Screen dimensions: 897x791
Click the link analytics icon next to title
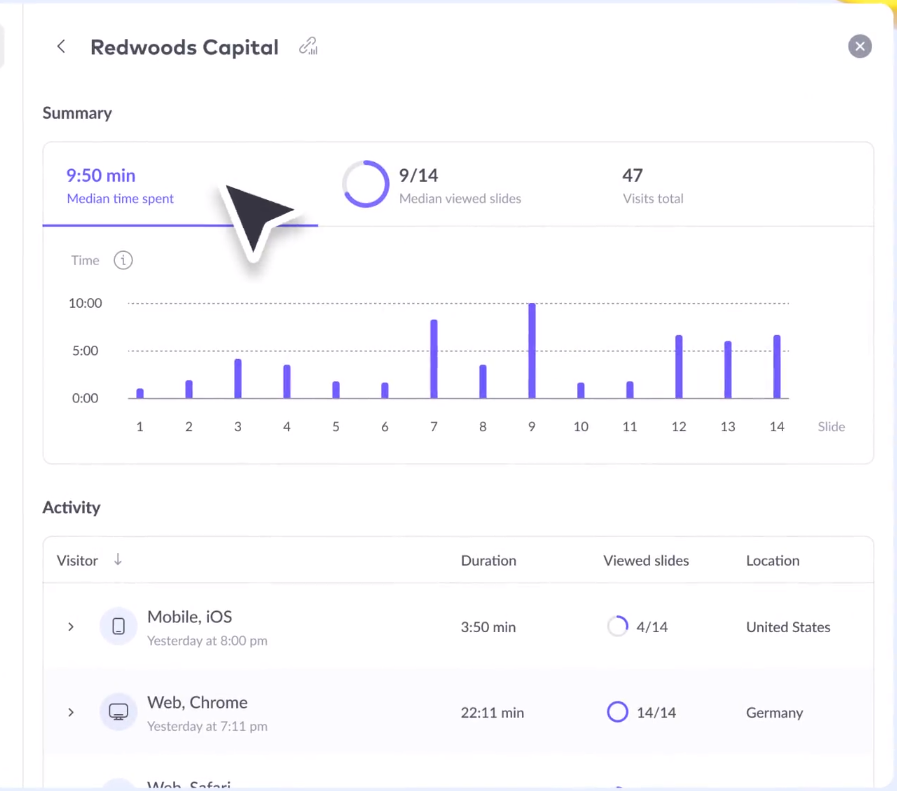[x=308, y=47]
